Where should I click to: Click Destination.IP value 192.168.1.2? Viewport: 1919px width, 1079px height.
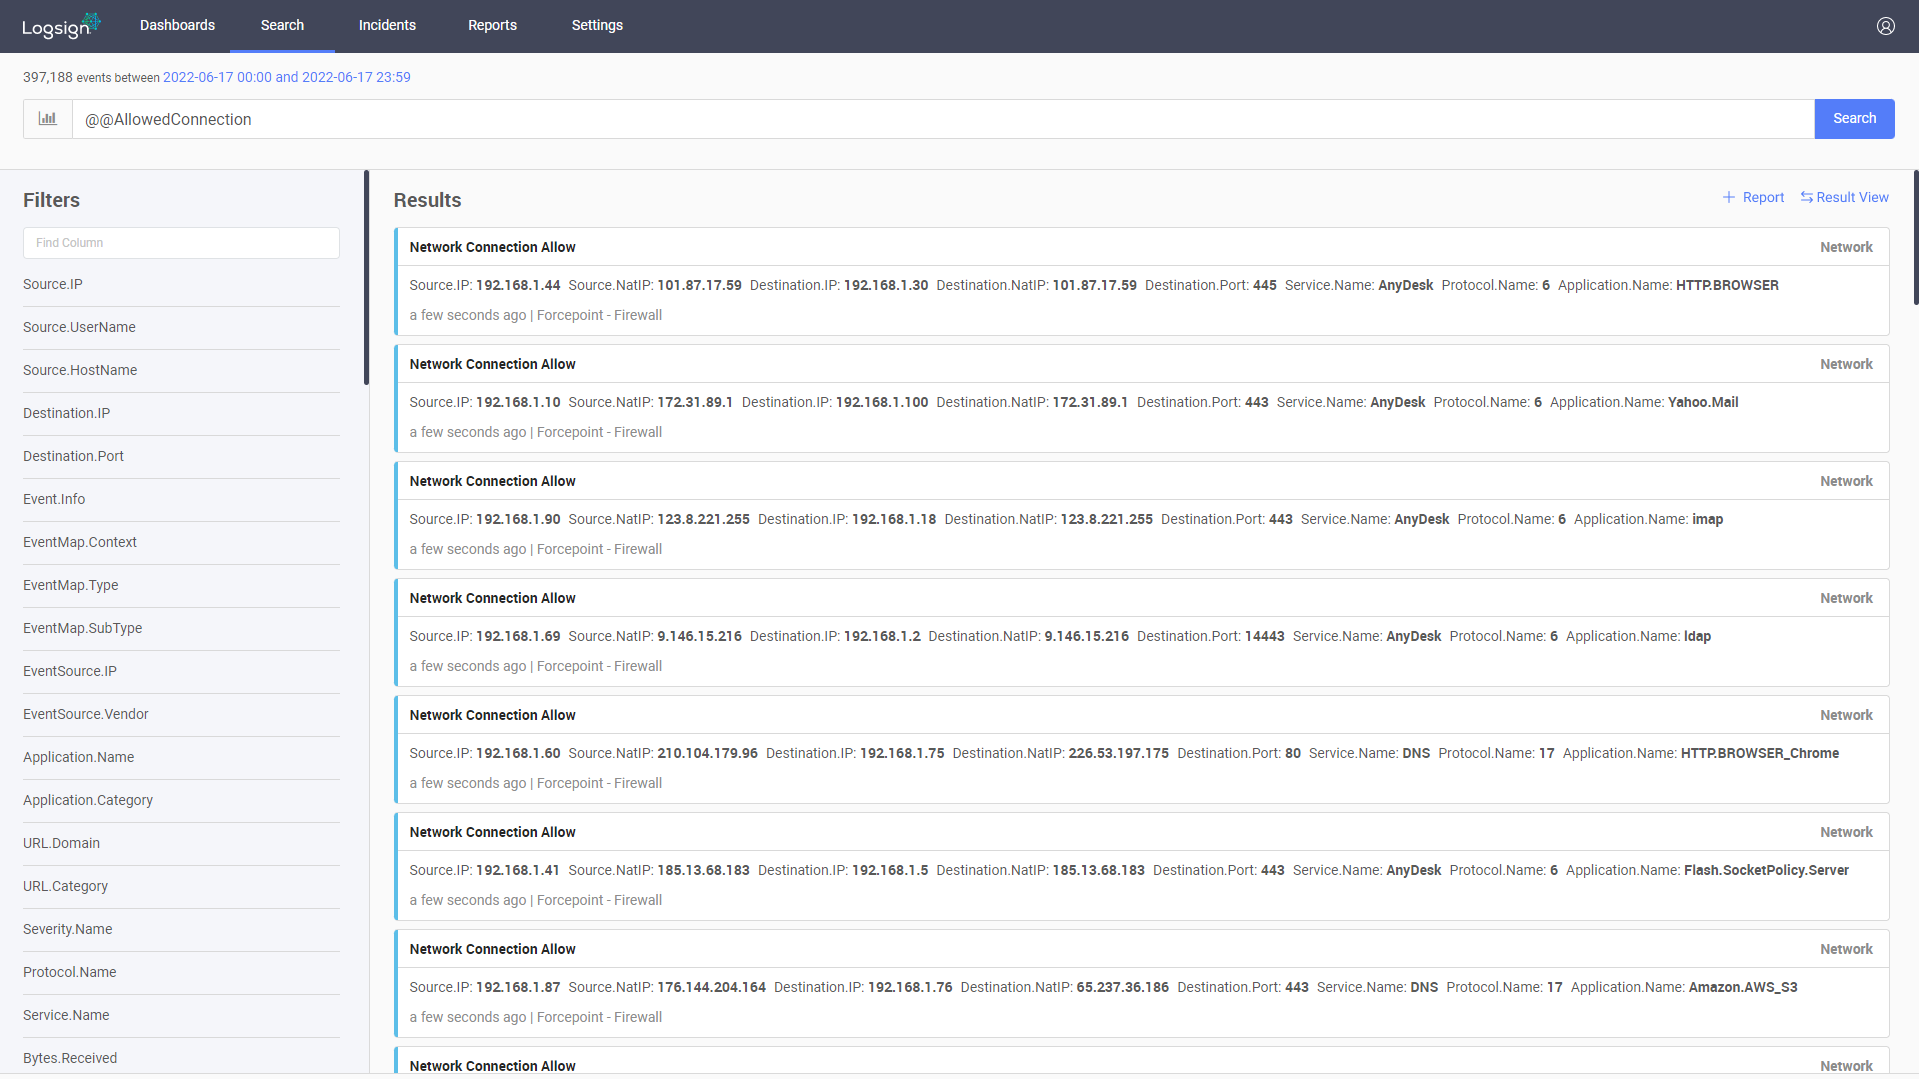coord(882,636)
